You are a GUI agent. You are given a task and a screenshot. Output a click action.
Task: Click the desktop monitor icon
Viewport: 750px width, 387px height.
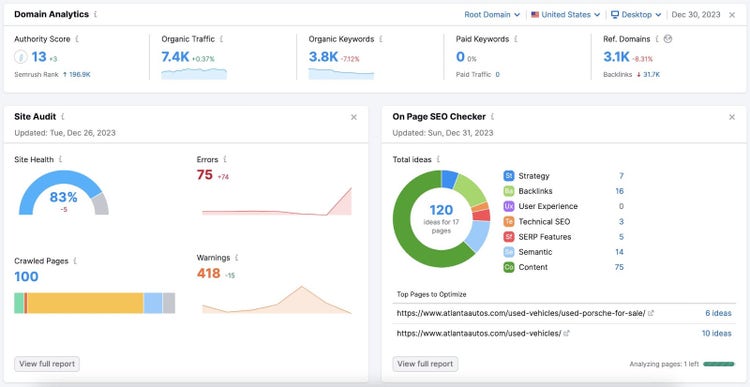pos(615,15)
